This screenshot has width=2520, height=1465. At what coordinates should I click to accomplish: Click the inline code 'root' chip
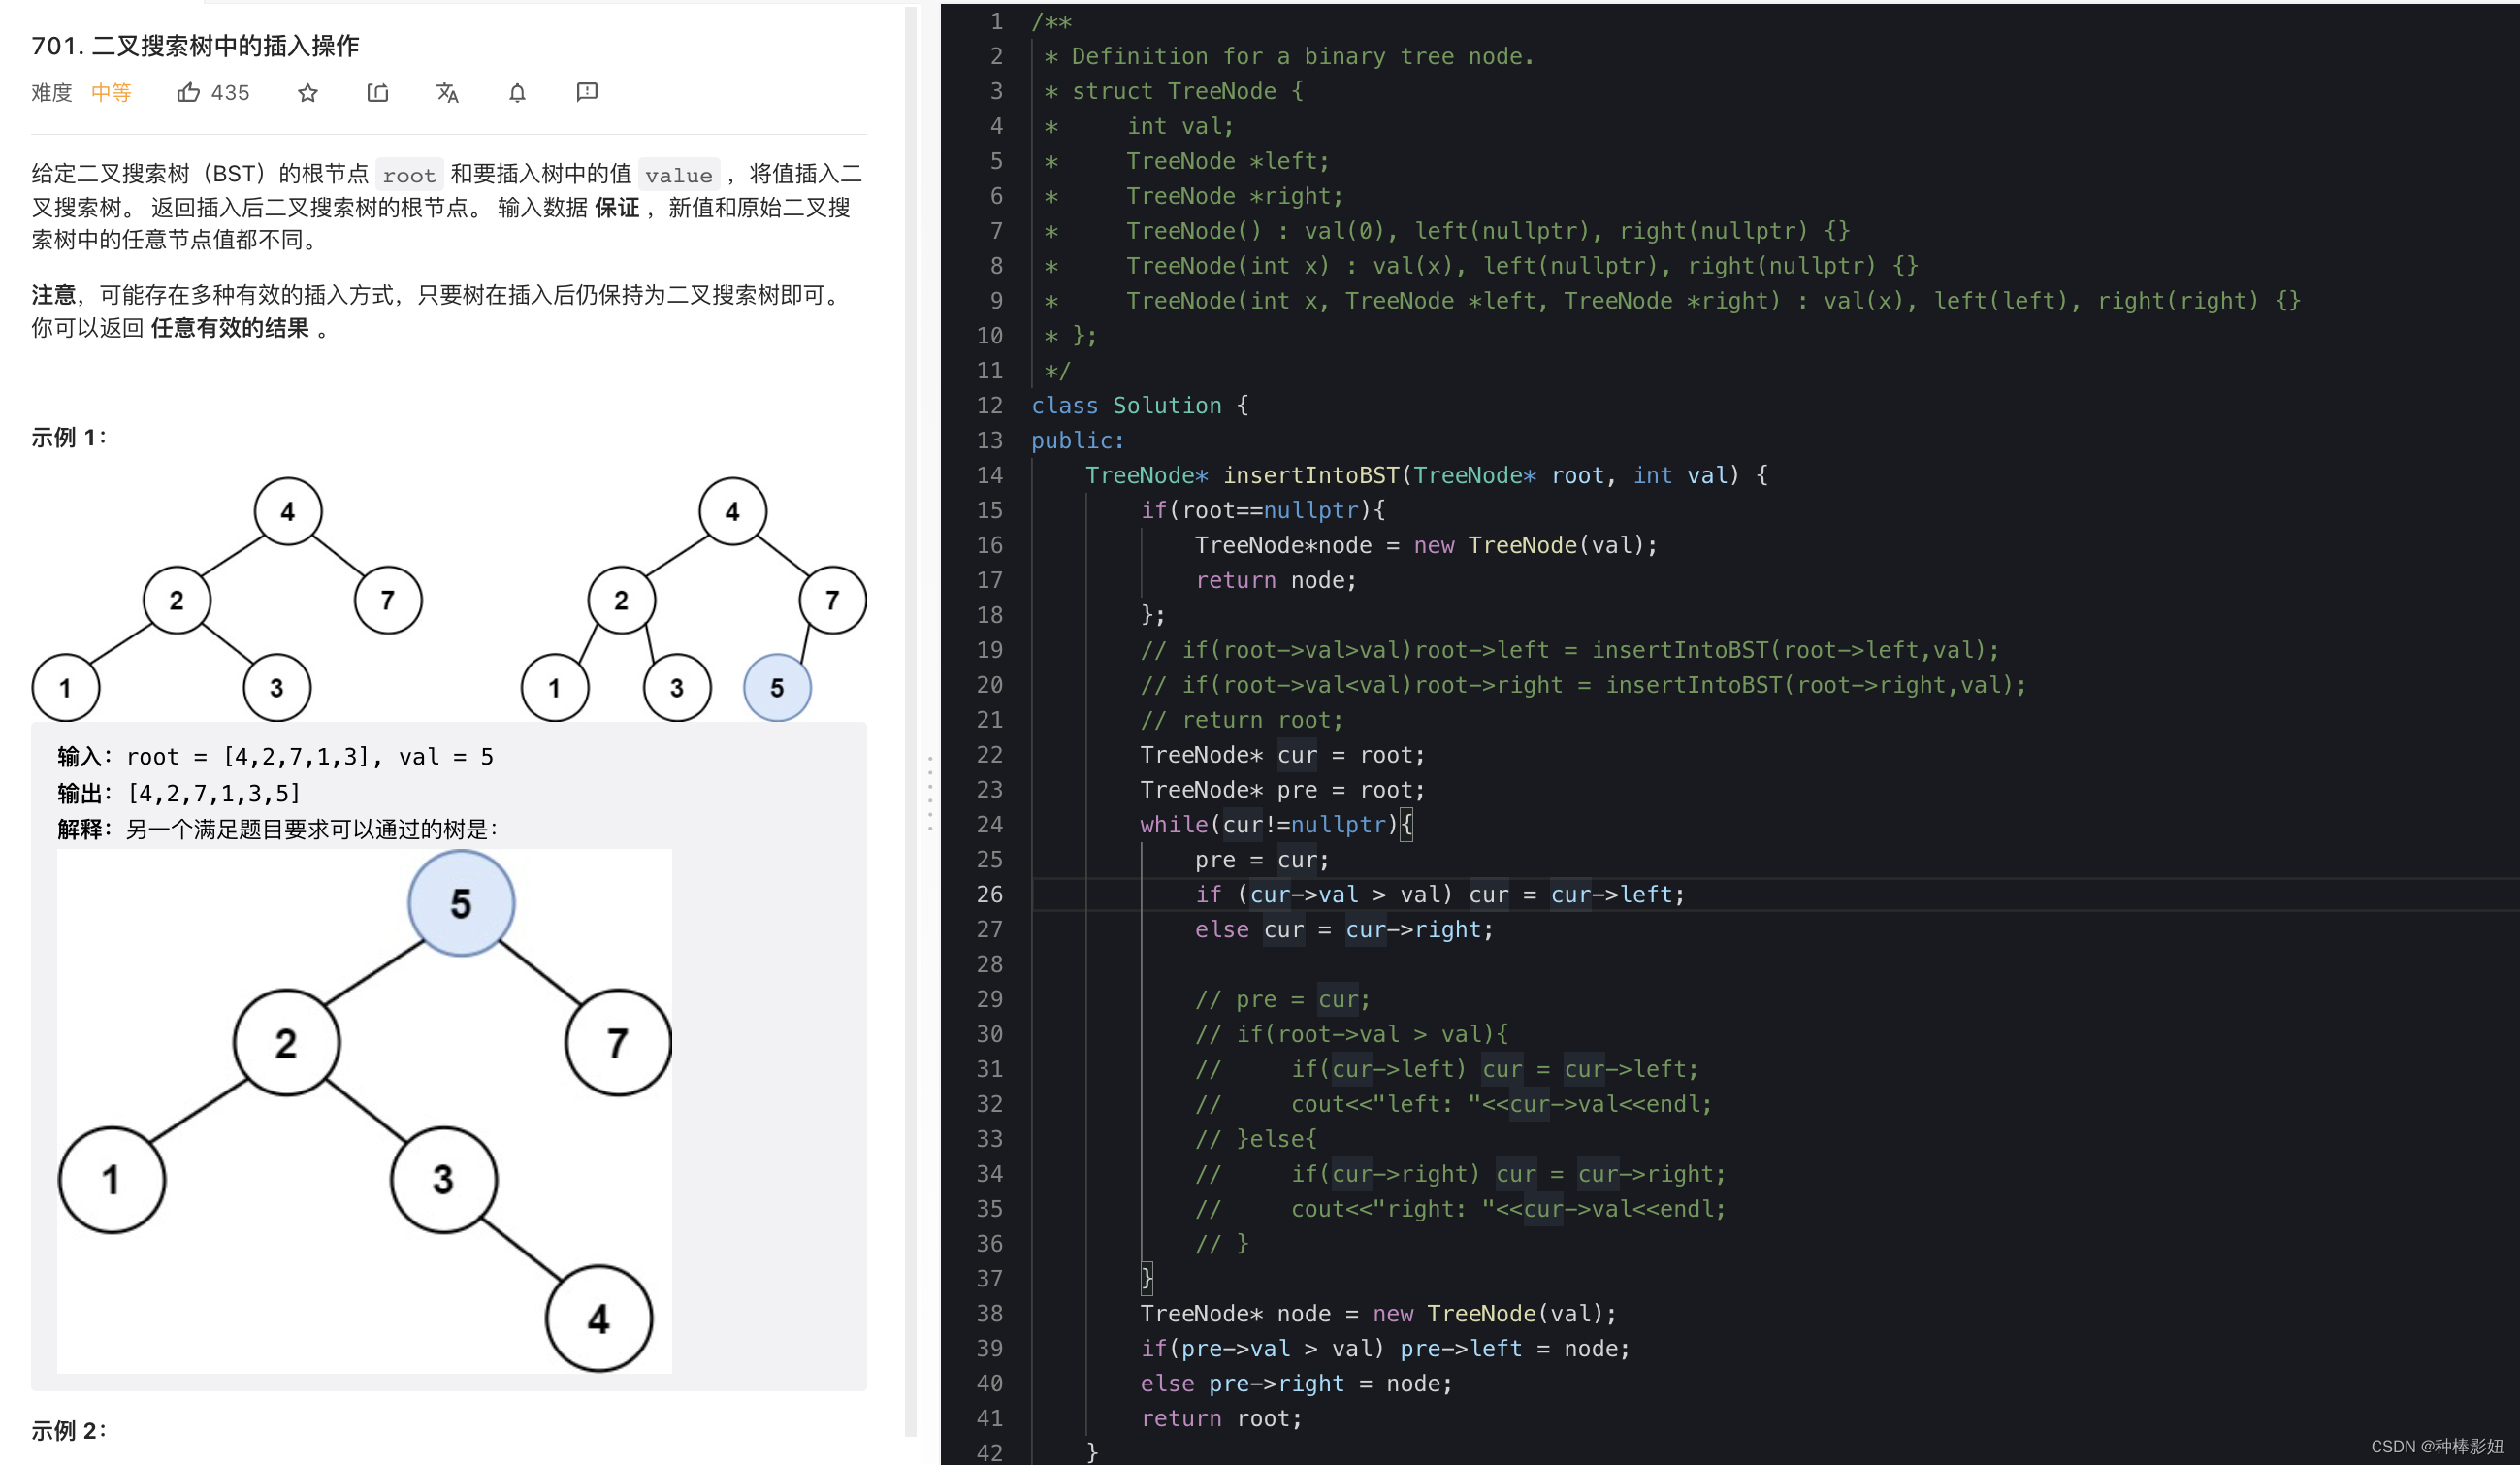point(409,175)
